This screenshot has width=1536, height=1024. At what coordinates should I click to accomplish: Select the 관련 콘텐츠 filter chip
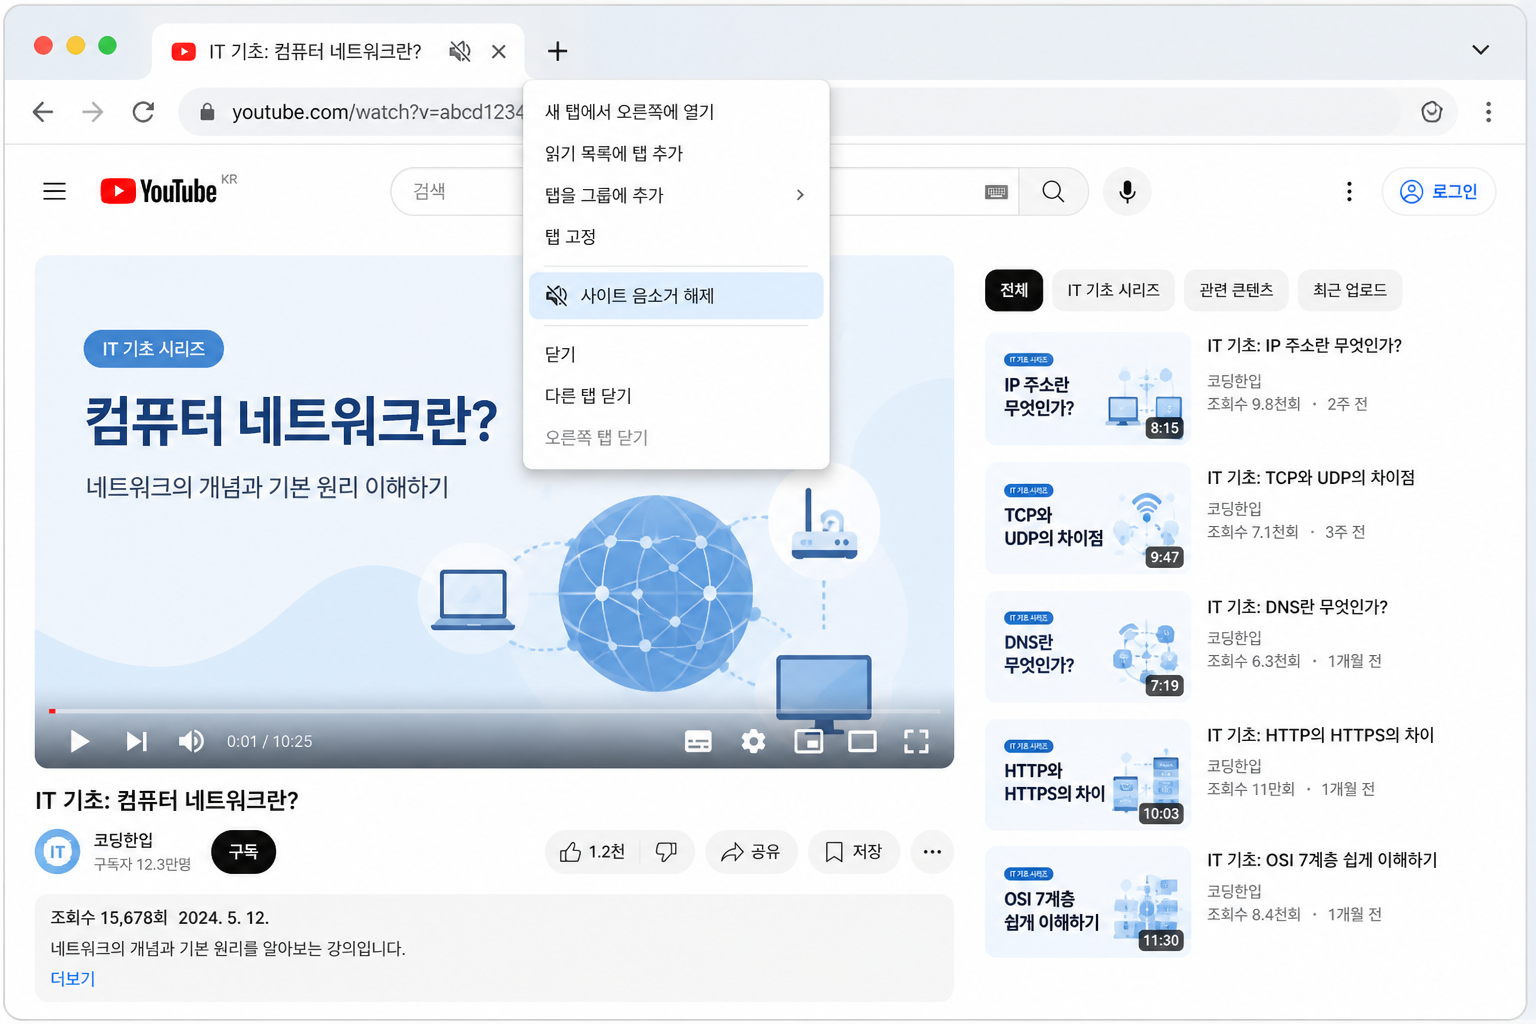coord(1236,290)
